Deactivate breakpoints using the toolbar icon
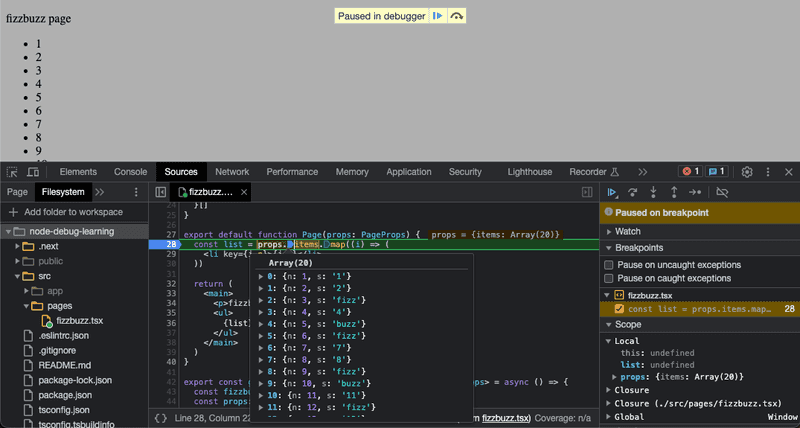Screen dimensions: 800x428 (x=722, y=192)
